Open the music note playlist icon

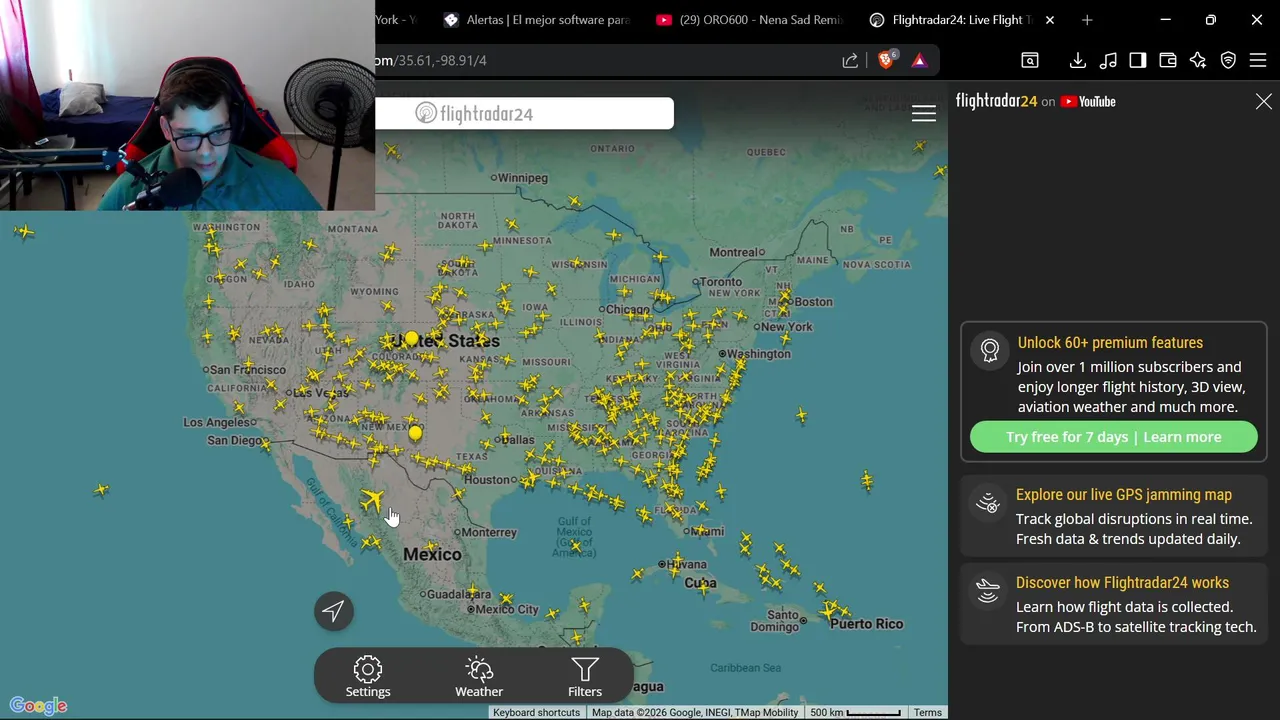(1108, 60)
